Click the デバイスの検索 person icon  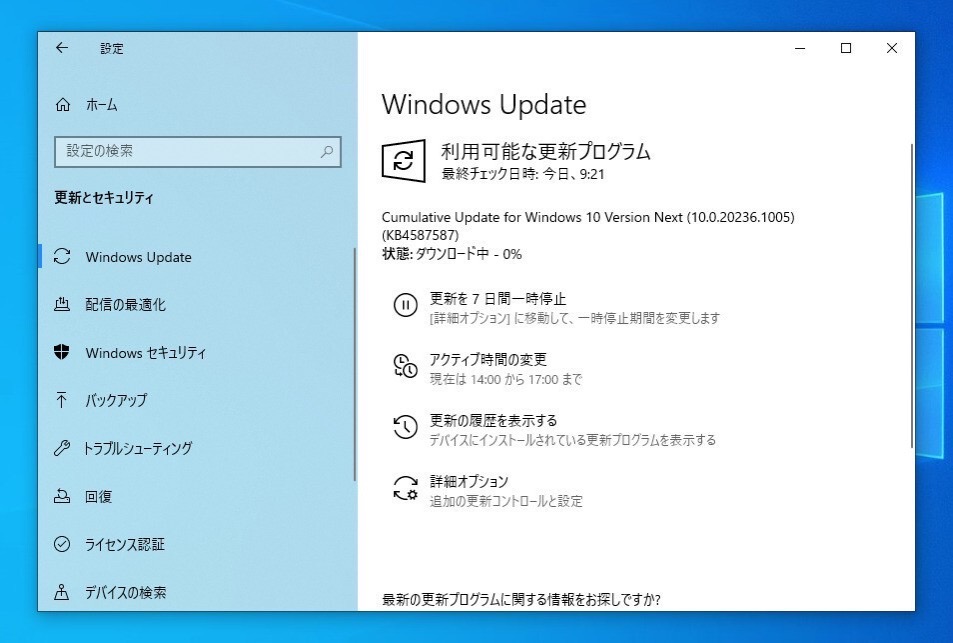[61, 591]
